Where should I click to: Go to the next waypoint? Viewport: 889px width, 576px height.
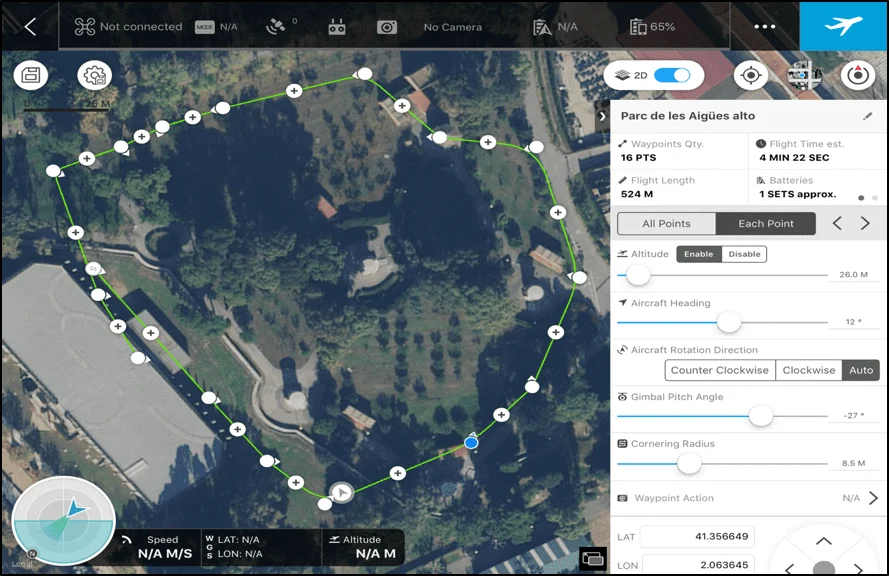865,223
